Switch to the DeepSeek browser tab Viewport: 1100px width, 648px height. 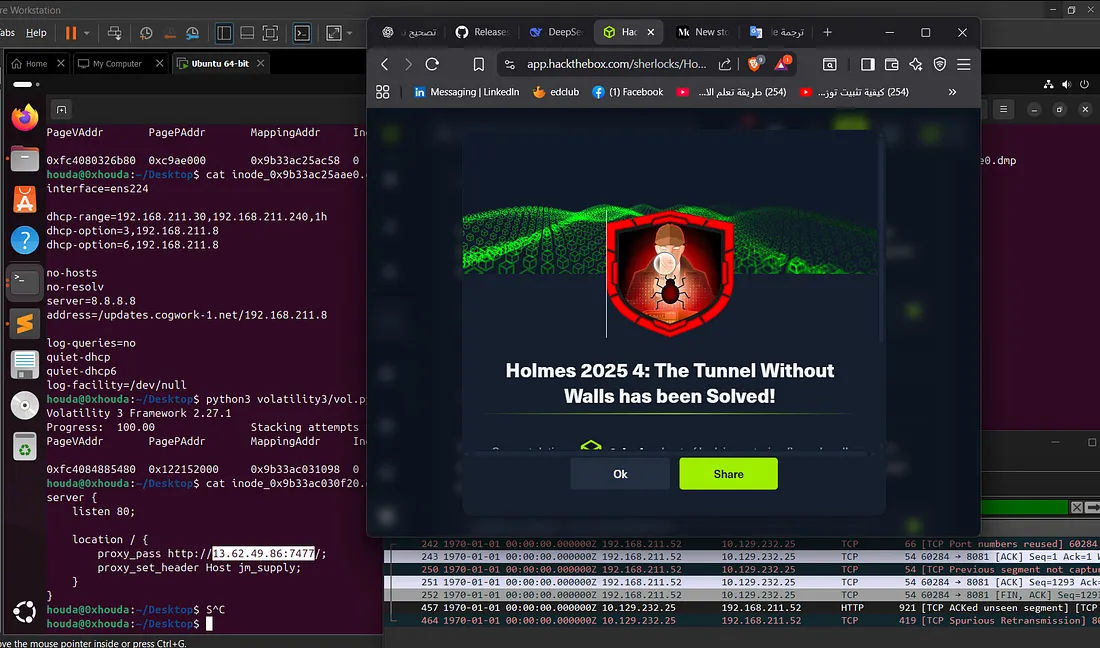point(556,32)
